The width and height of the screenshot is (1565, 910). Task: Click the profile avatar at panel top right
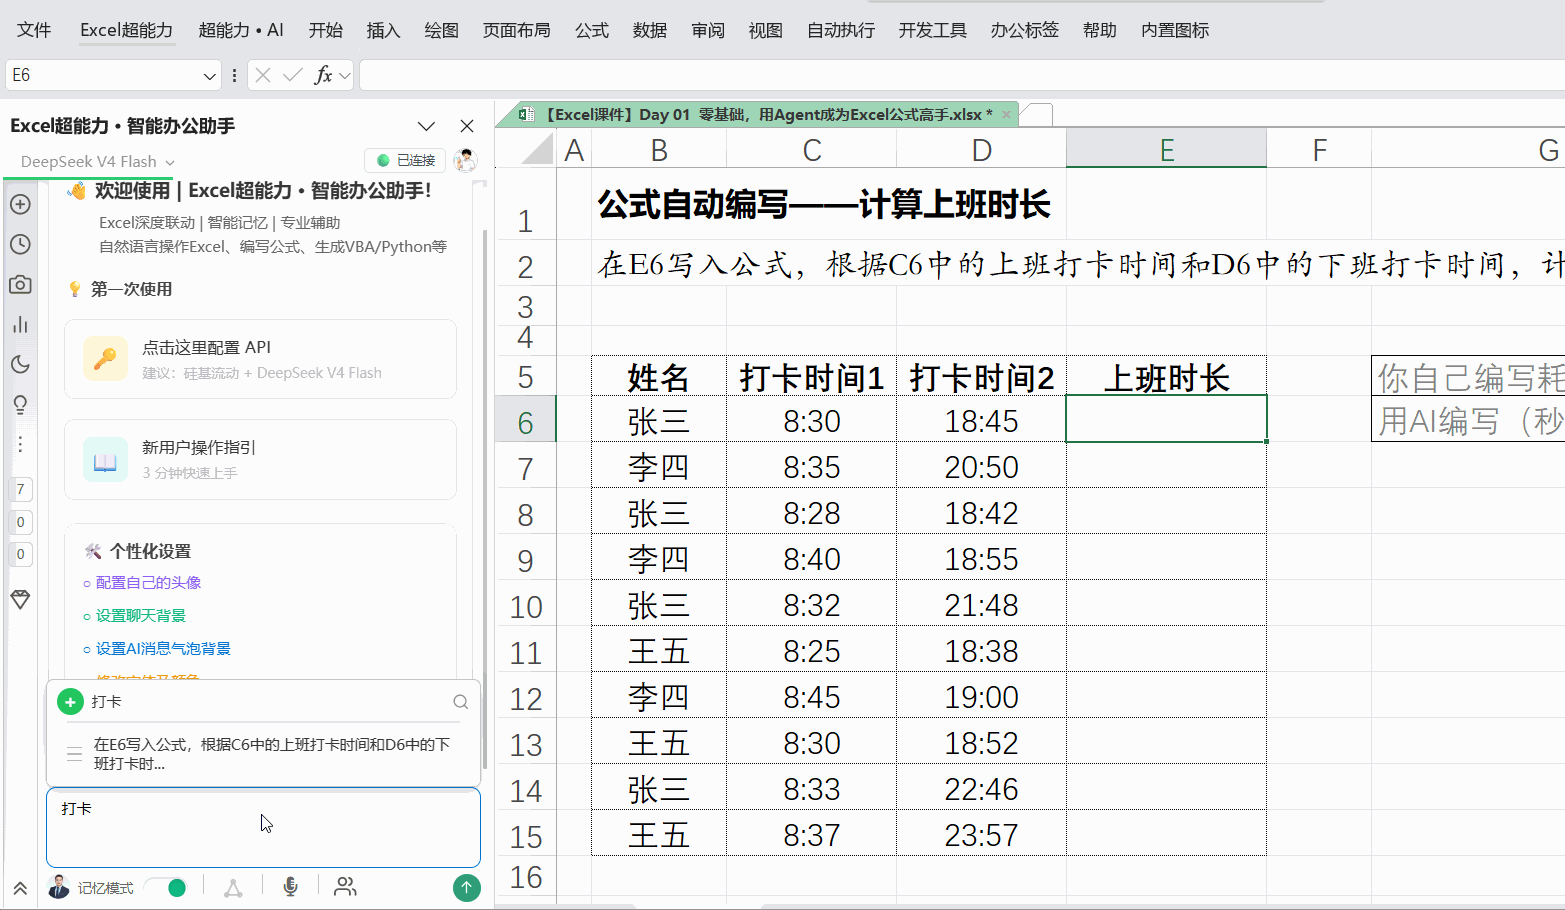465,160
